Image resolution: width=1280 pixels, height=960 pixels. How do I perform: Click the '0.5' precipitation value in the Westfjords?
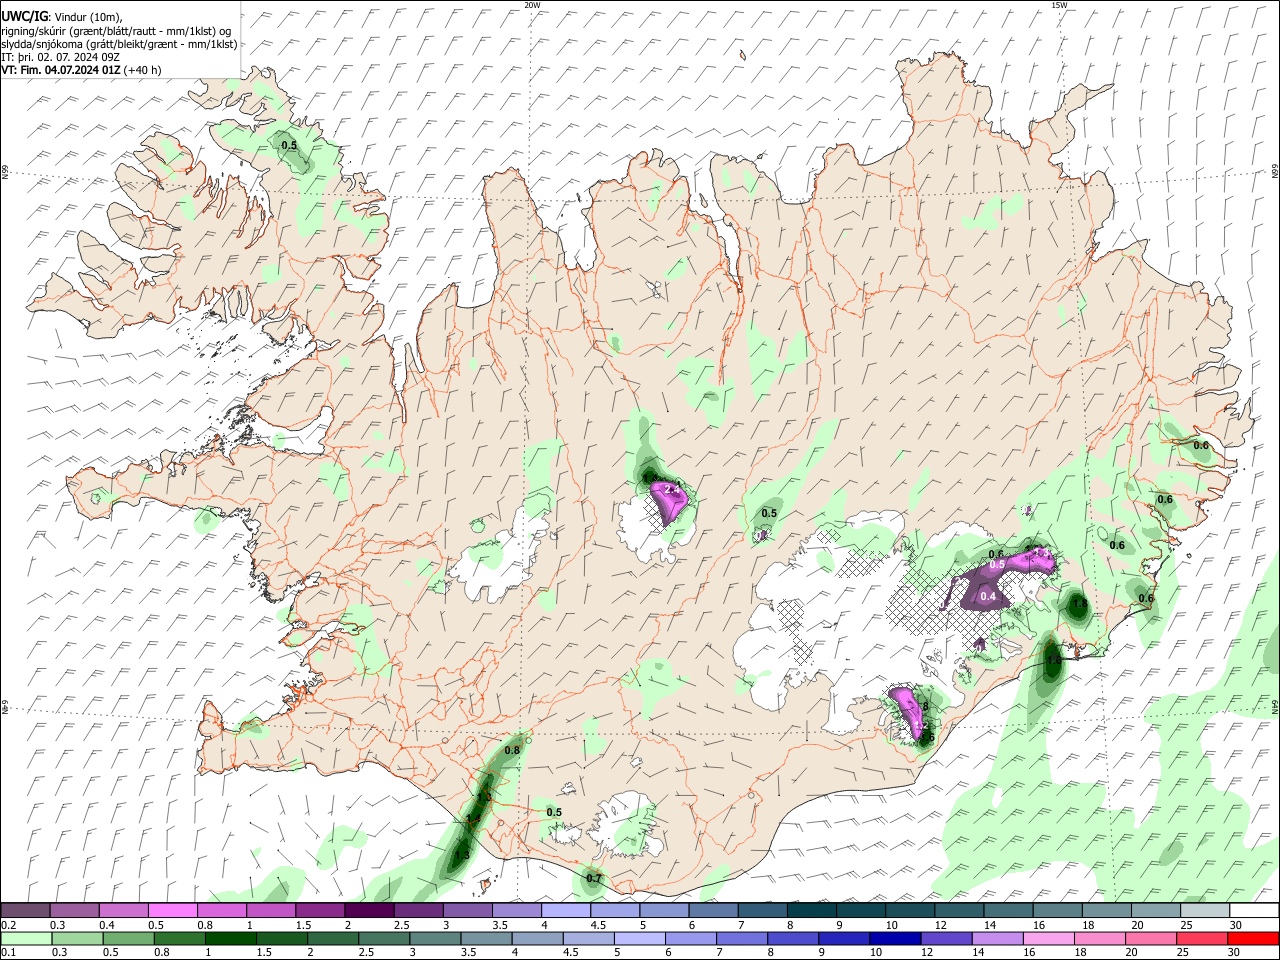289,146
